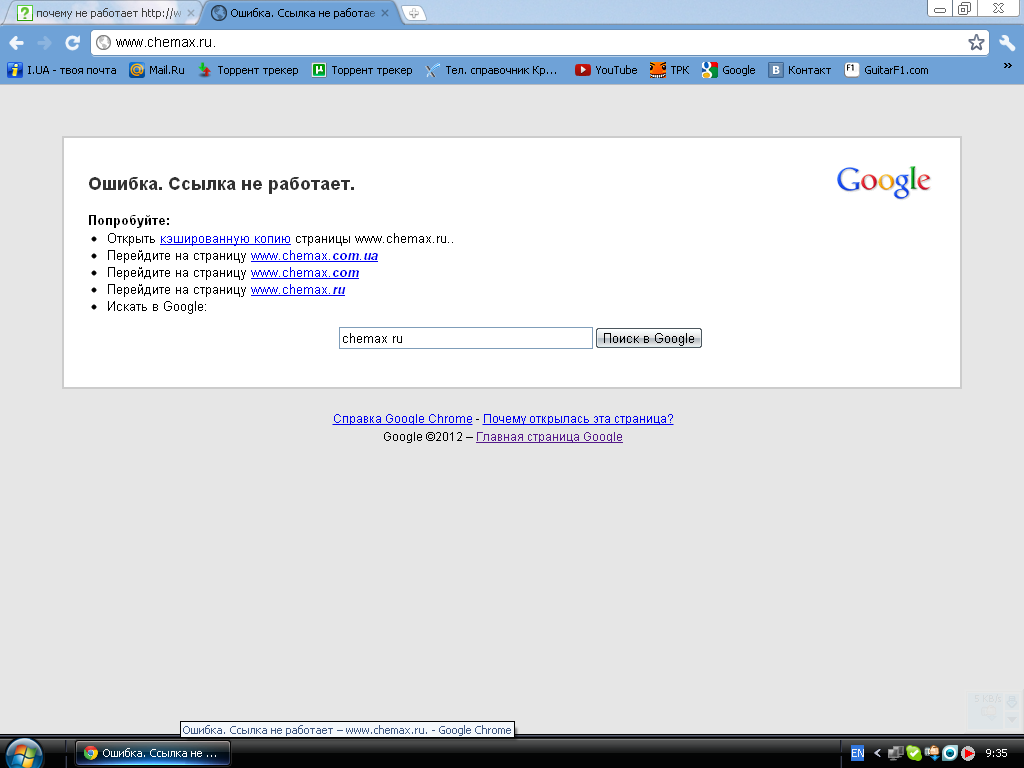Open the Mail.Ru bookmark
This screenshot has width=1024, height=768.
(x=157, y=70)
